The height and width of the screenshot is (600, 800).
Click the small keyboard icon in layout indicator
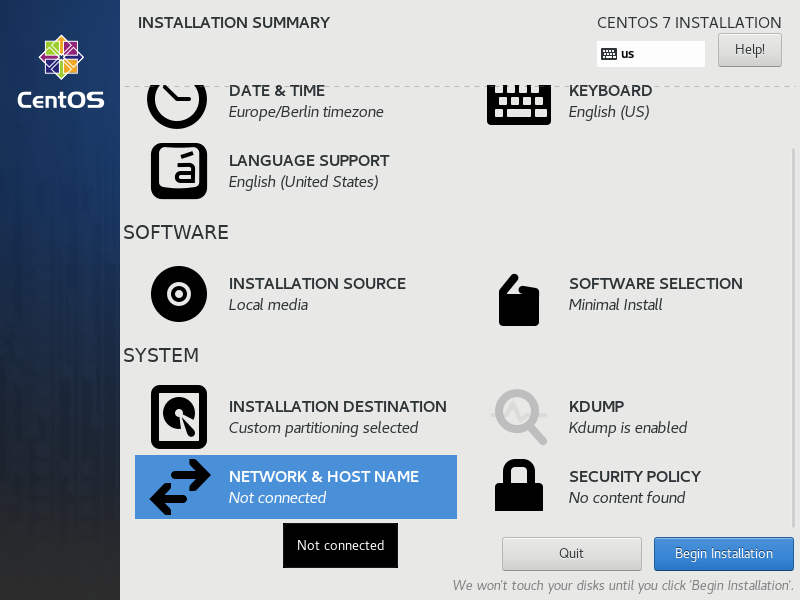point(609,54)
